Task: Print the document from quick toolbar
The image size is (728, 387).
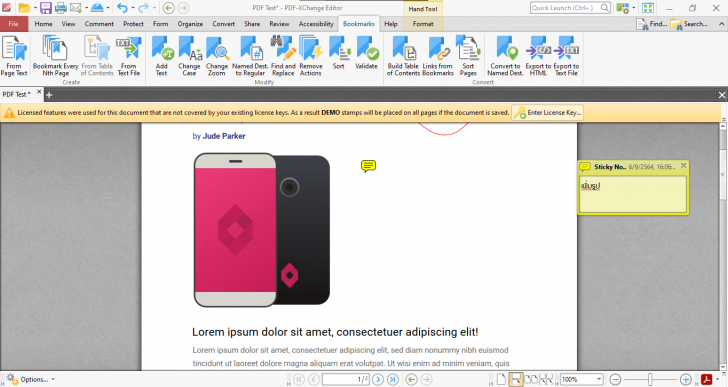Action: [61, 7]
